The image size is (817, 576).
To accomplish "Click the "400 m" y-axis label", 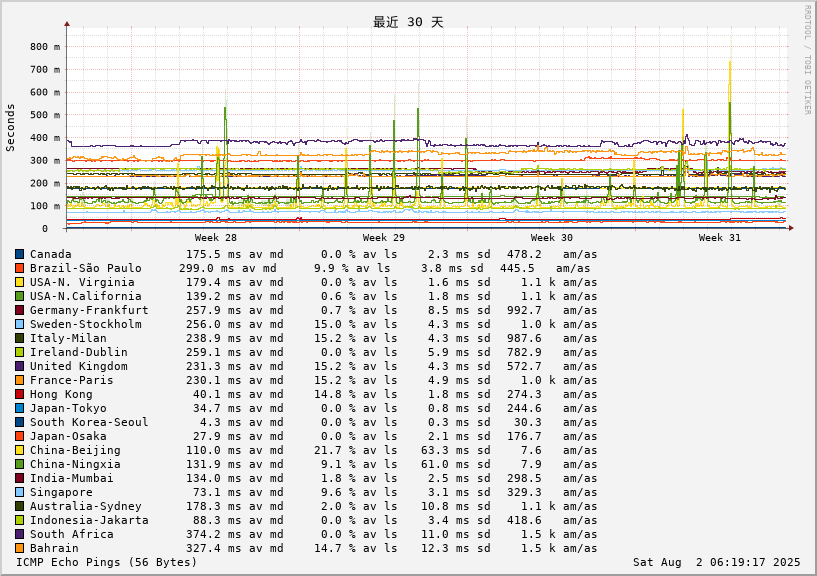I will coord(45,138).
